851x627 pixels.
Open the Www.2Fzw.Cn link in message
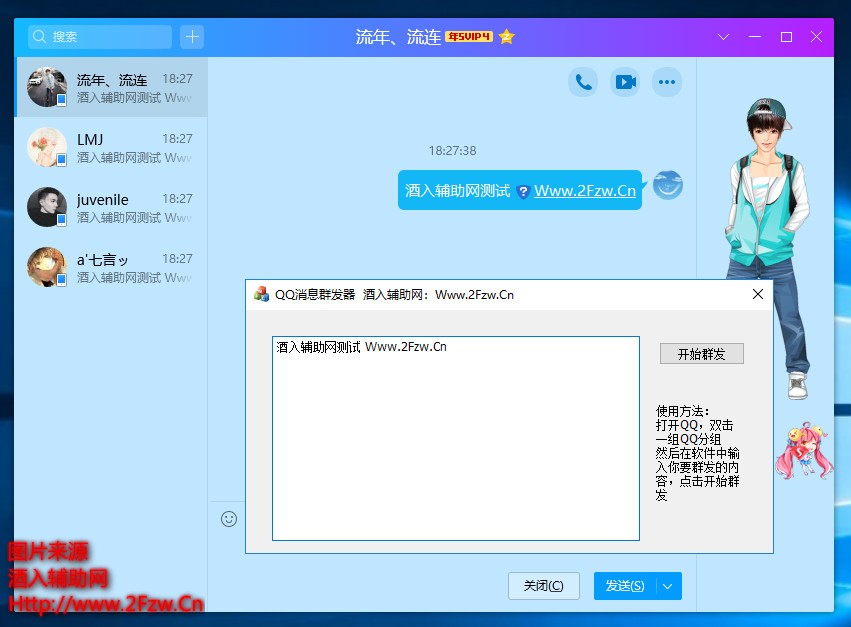[x=585, y=191]
